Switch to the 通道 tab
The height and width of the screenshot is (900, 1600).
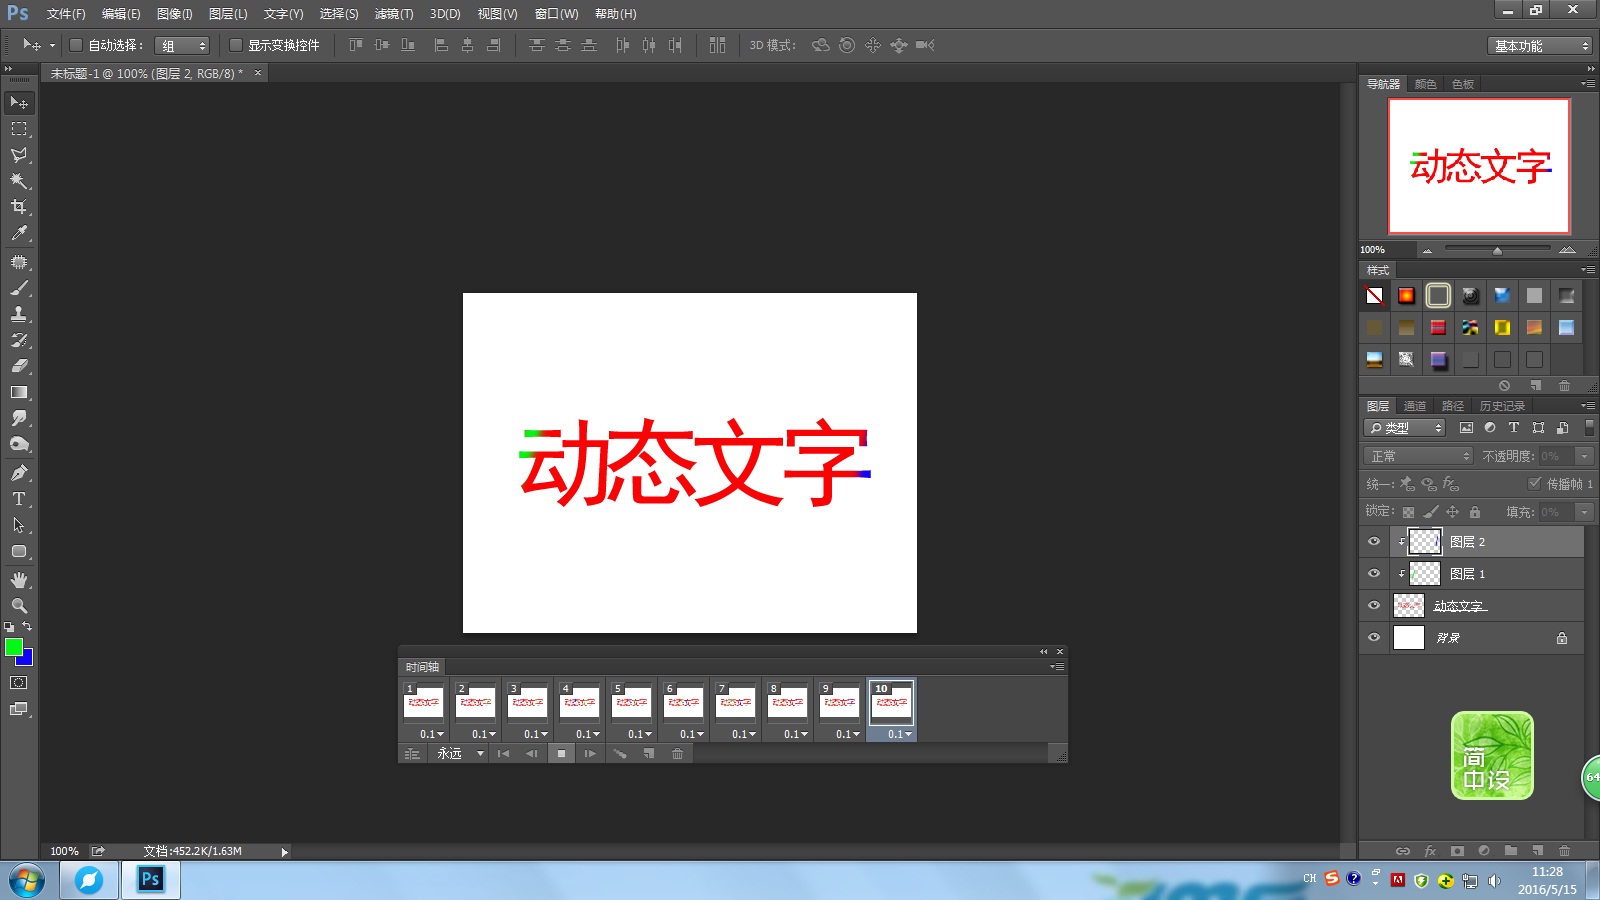point(1415,406)
